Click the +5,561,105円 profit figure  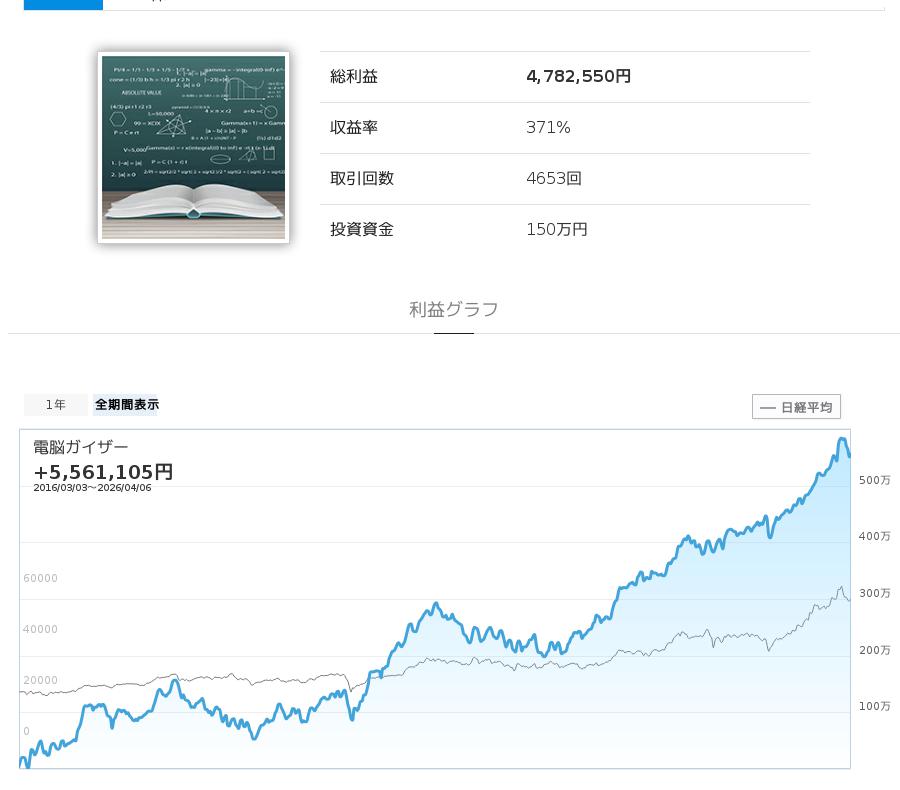[x=103, y=471]
